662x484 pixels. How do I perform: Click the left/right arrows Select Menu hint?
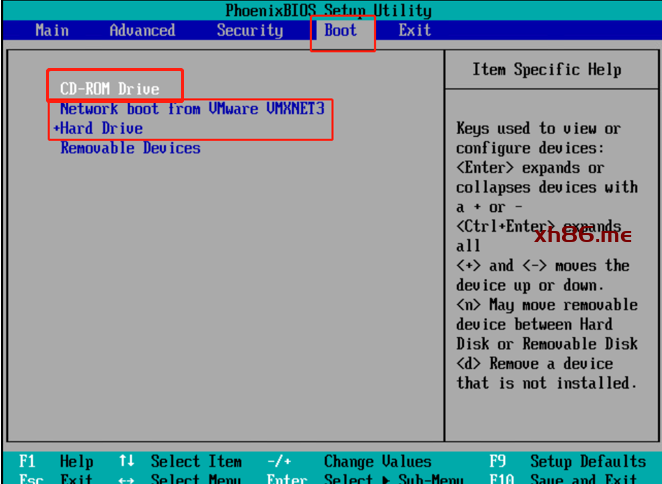coord(180,478)
